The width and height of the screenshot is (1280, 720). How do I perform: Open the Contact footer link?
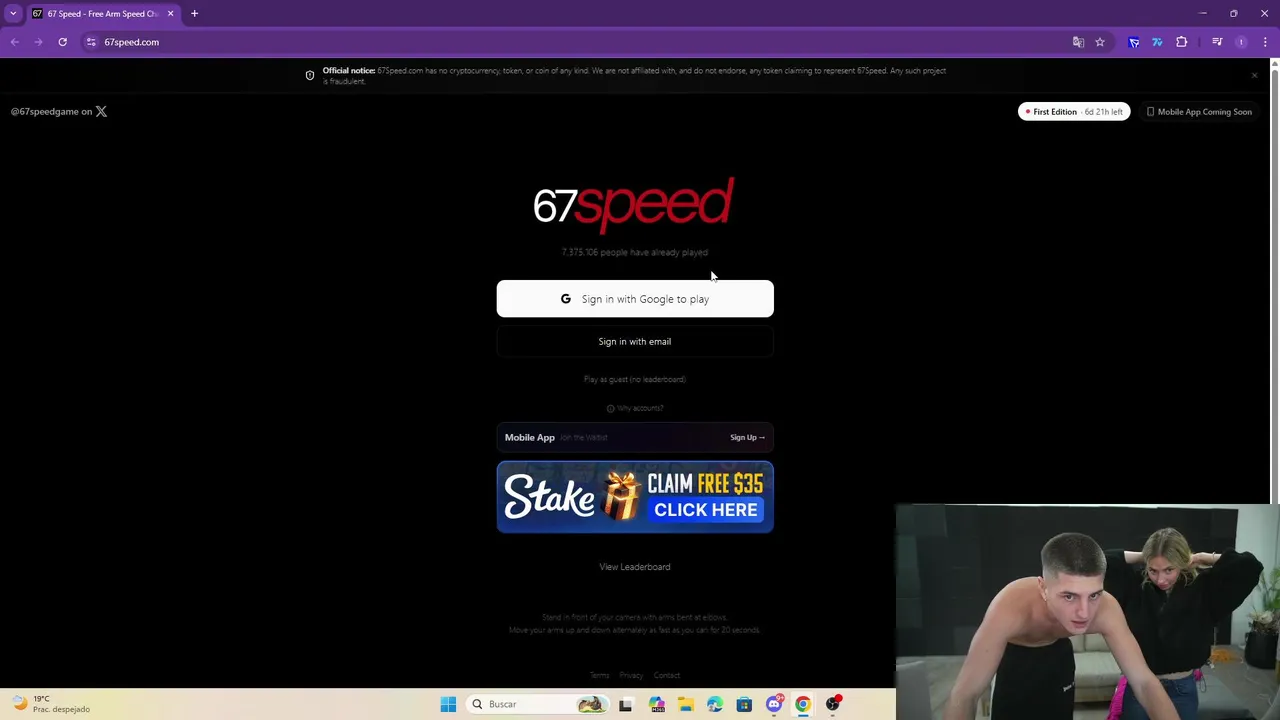click(667, 675)
